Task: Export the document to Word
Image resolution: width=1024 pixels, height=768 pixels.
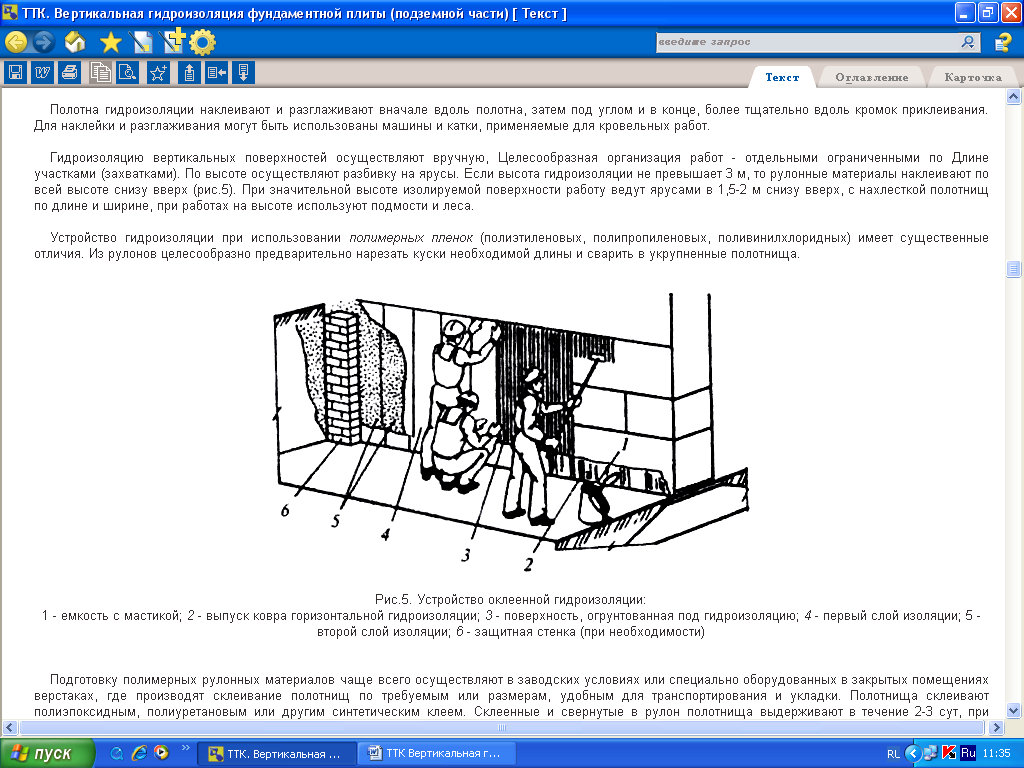Action: 42,72
